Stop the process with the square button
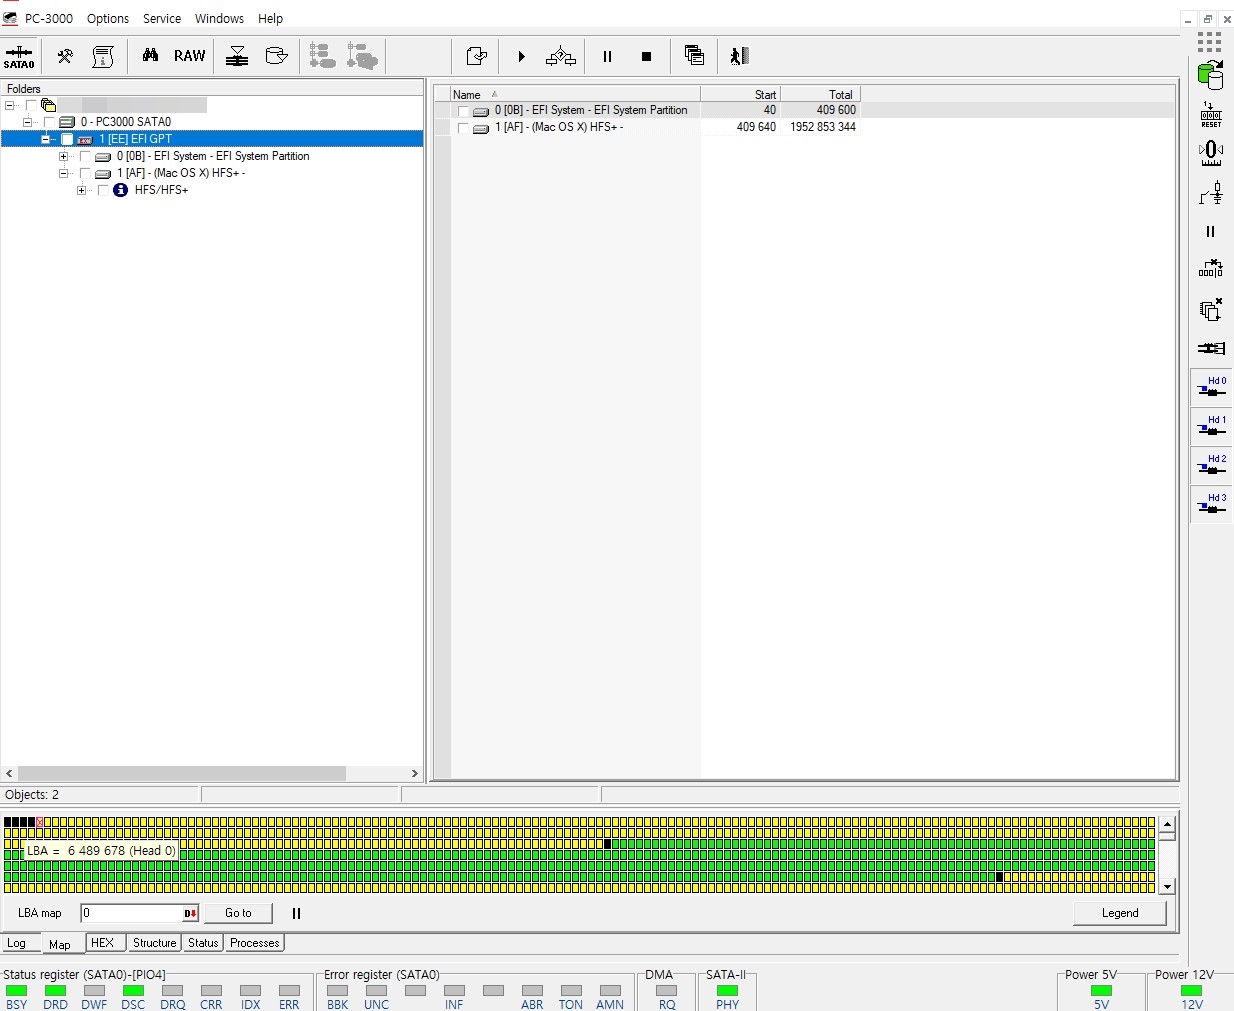The width and height of the screenshot is (1234, 1011). [x=646, y=57]
